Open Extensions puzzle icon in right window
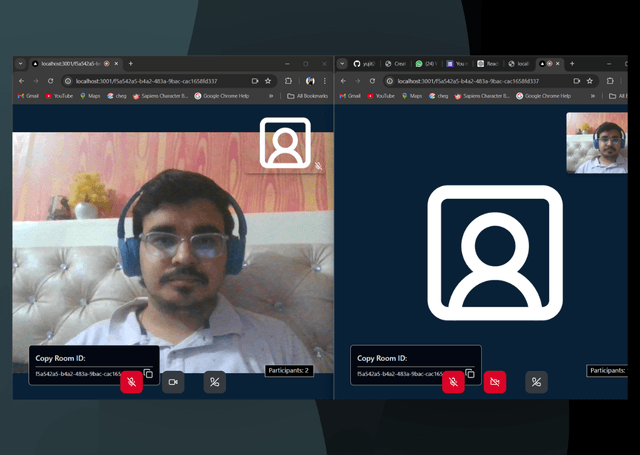This screenshot has width=640, height=455. [x=610, y=81]
